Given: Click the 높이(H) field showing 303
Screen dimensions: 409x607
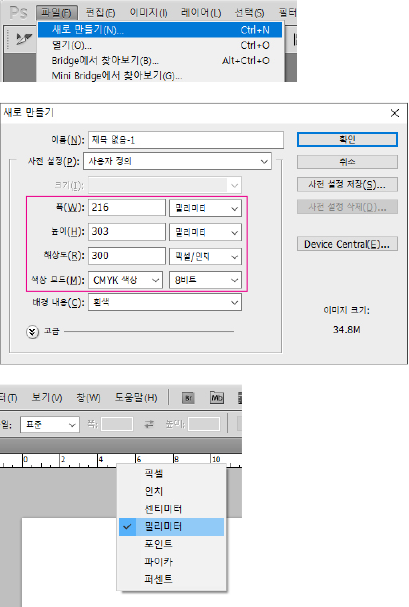Looking at the screenshot, I should 127,232.
